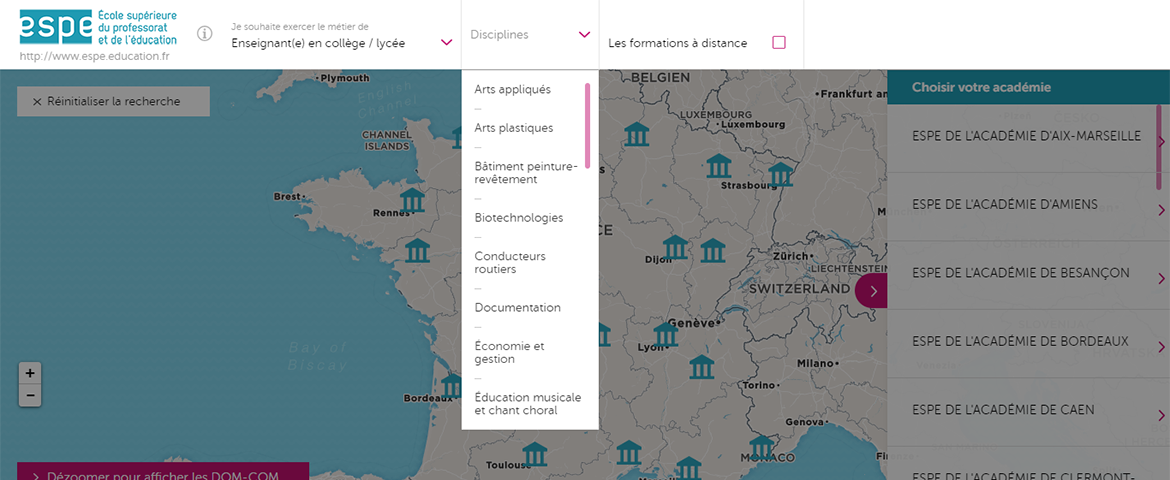Choose Biotechnologies discipline

(x=519, y=218)
